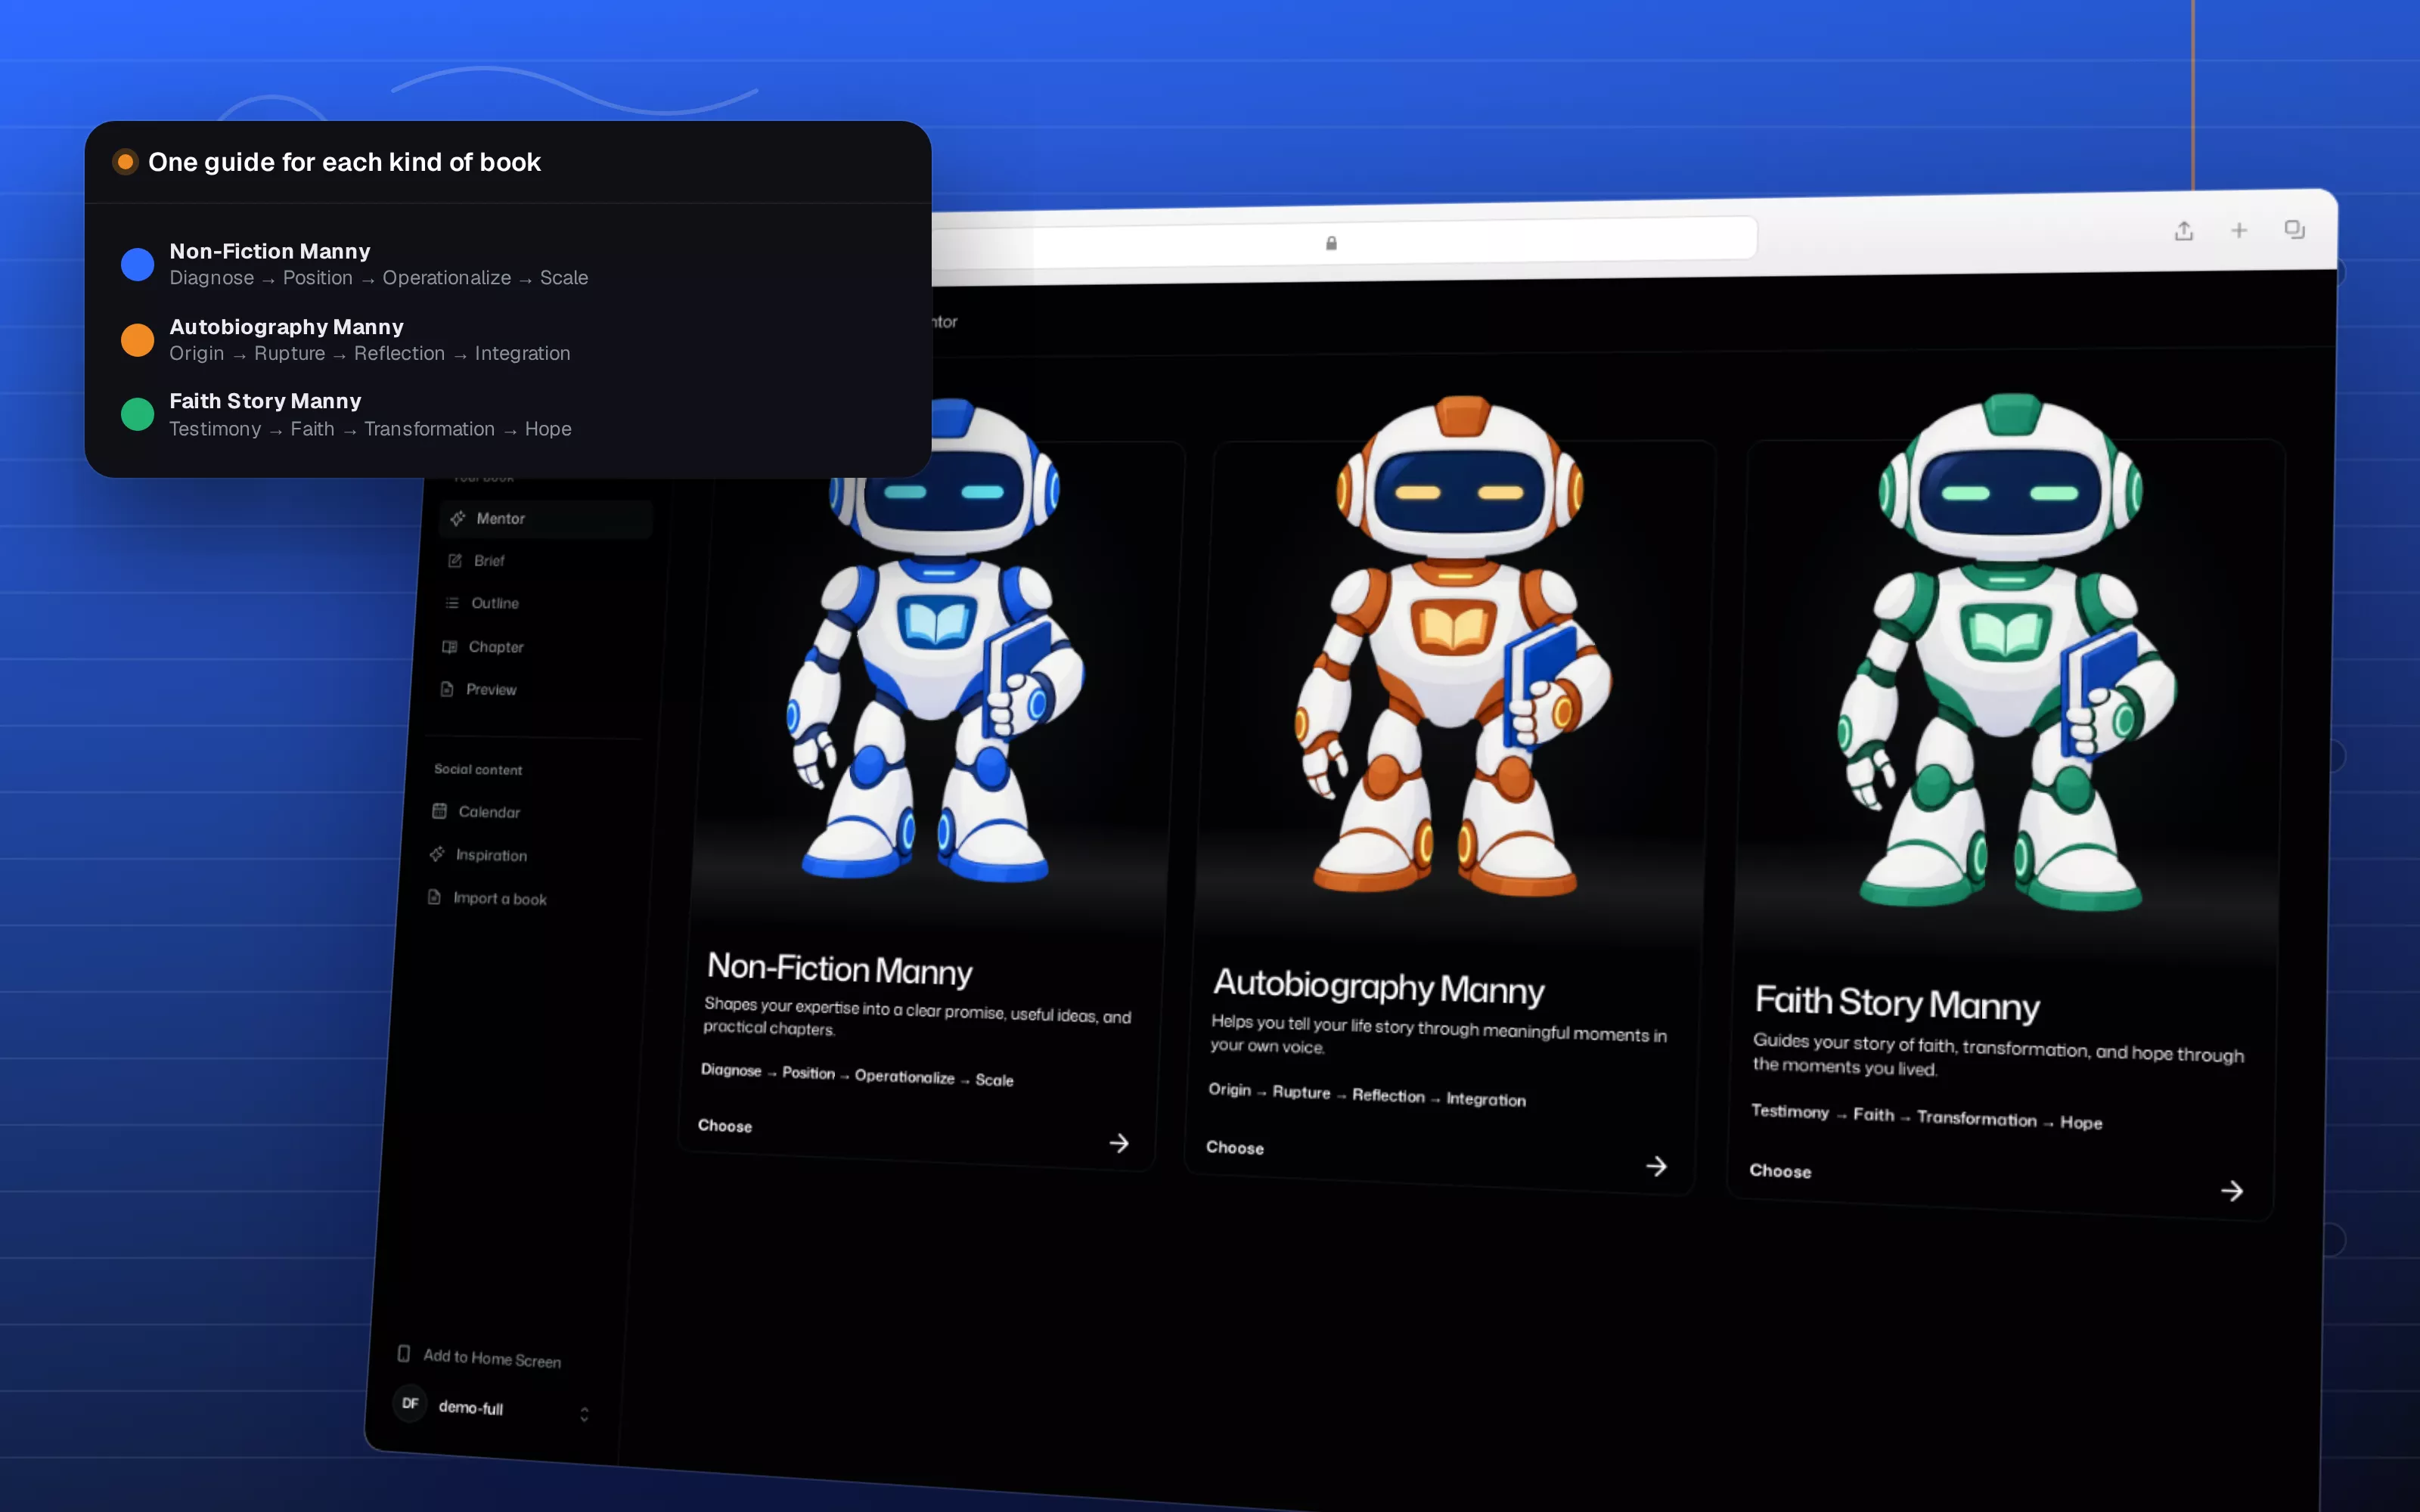
Task: Click the arrow on Autobiography Manny card
Action: pyautogui.click(x=1656, y=1166)
